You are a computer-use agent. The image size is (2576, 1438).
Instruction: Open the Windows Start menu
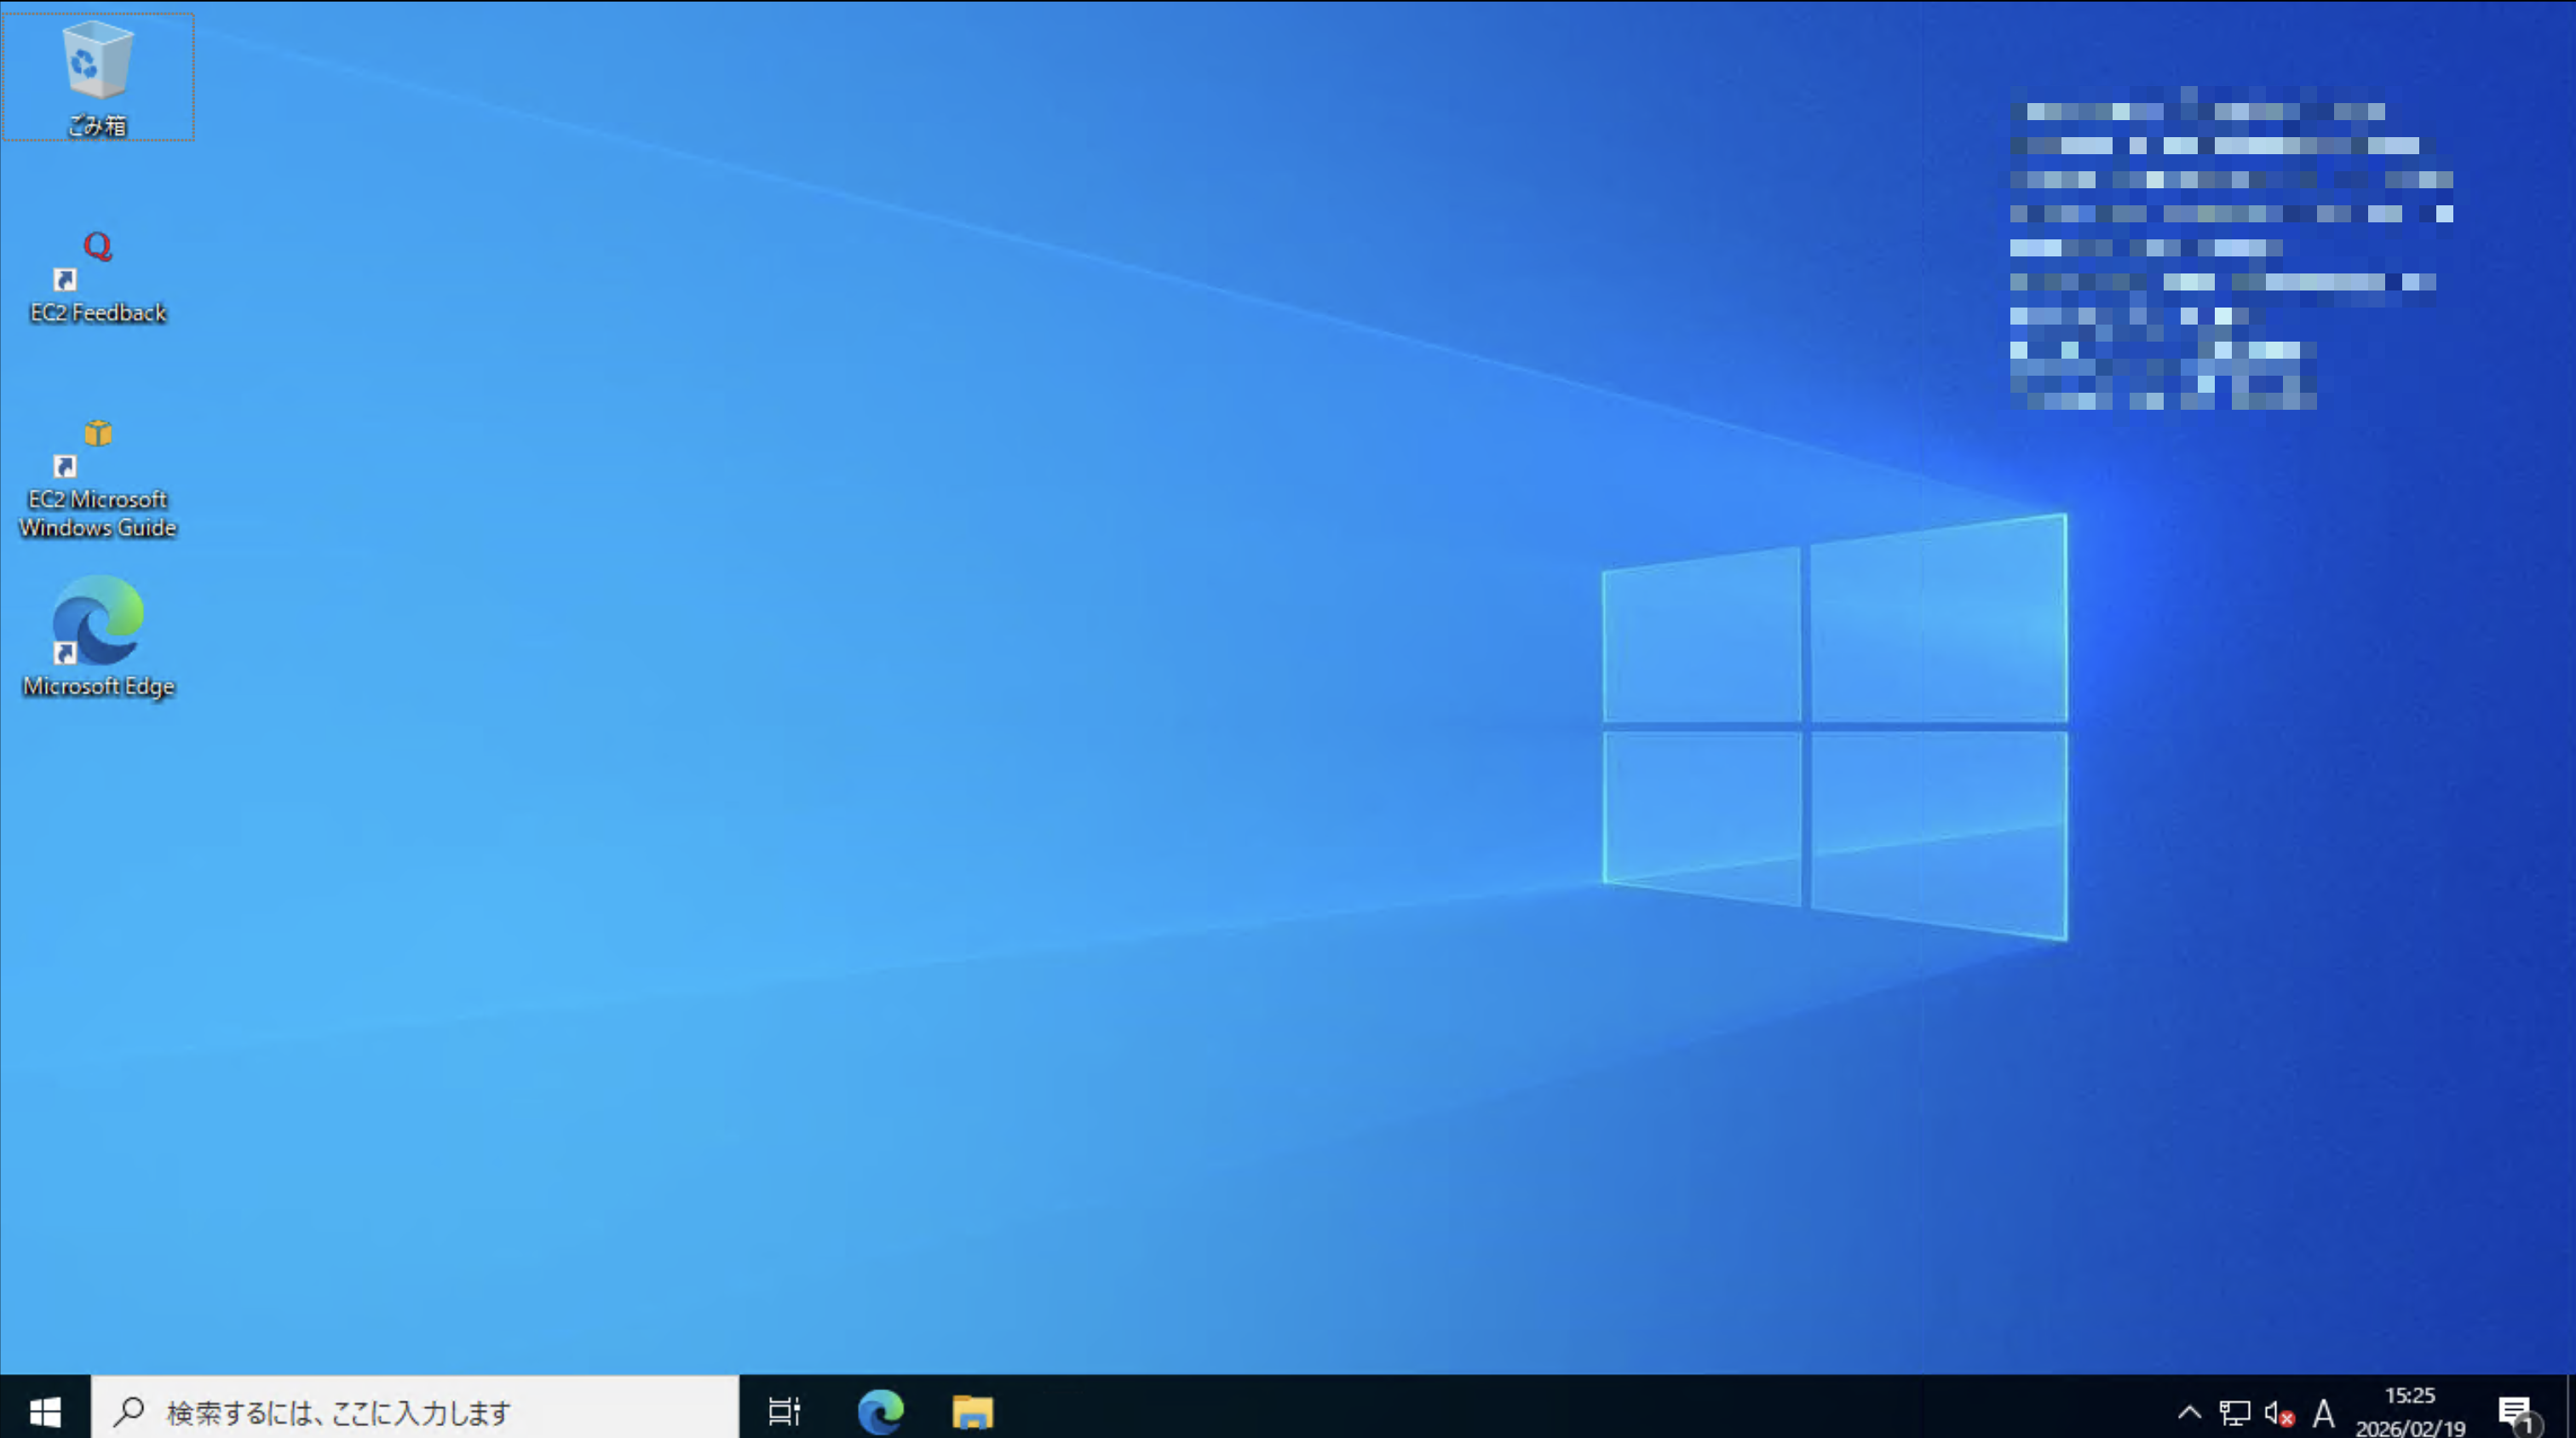pyautogui.click(x=45, y=1411)
